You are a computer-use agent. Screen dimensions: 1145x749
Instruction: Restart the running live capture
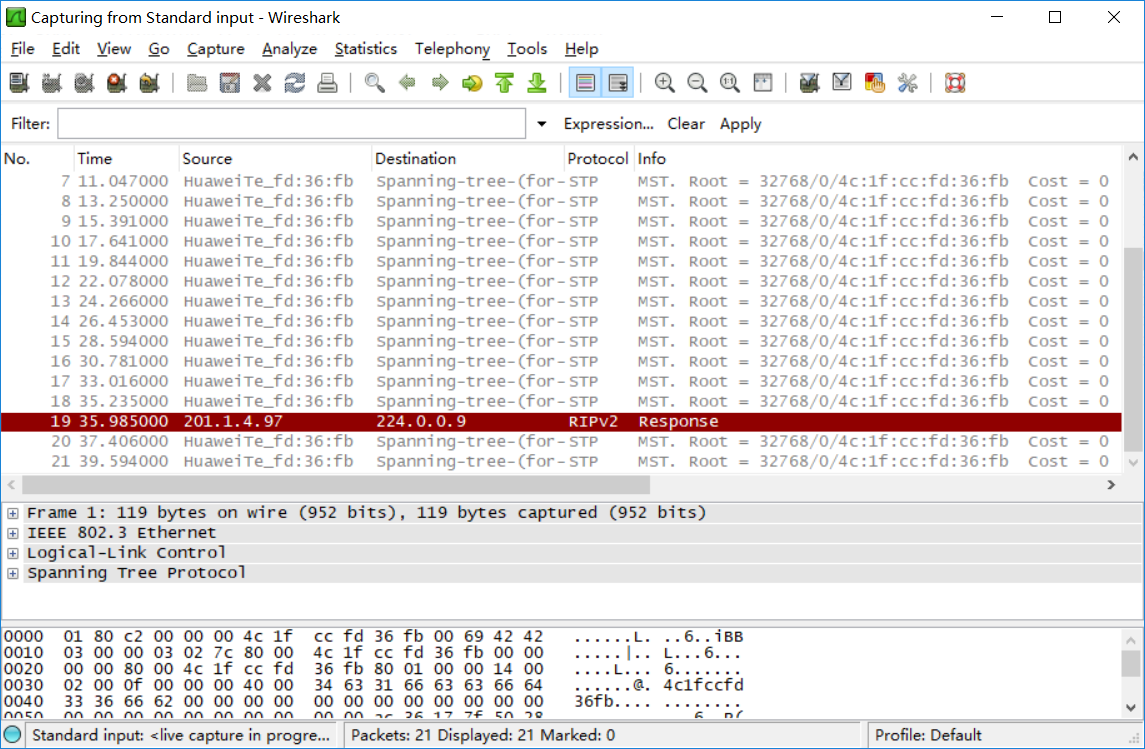[x=150, y=82]
